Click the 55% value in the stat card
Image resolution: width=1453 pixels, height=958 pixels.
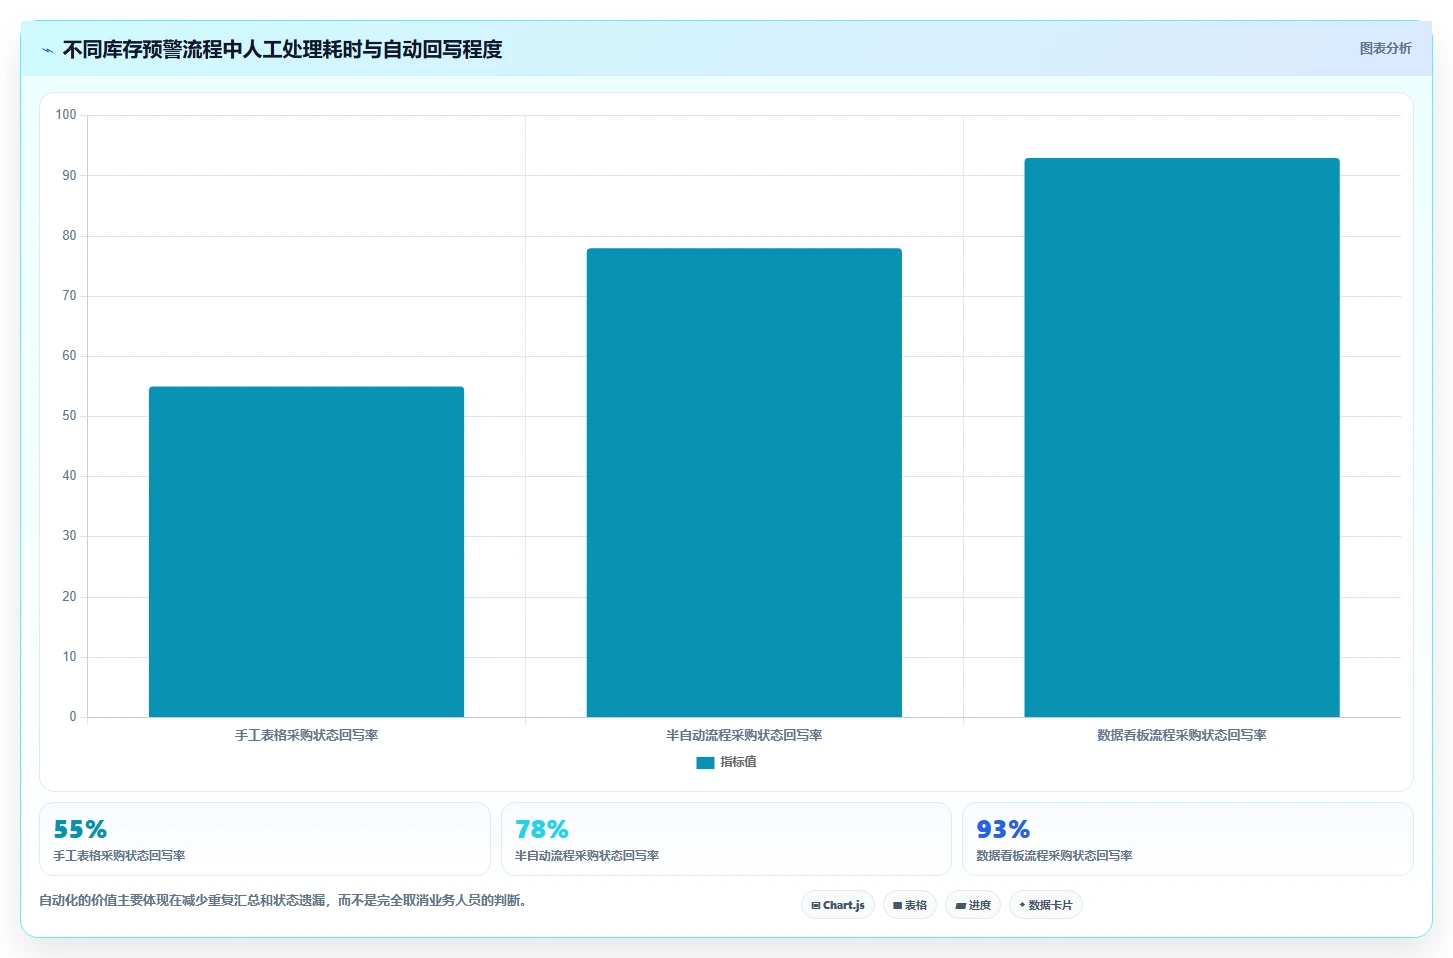coord(80,829)
